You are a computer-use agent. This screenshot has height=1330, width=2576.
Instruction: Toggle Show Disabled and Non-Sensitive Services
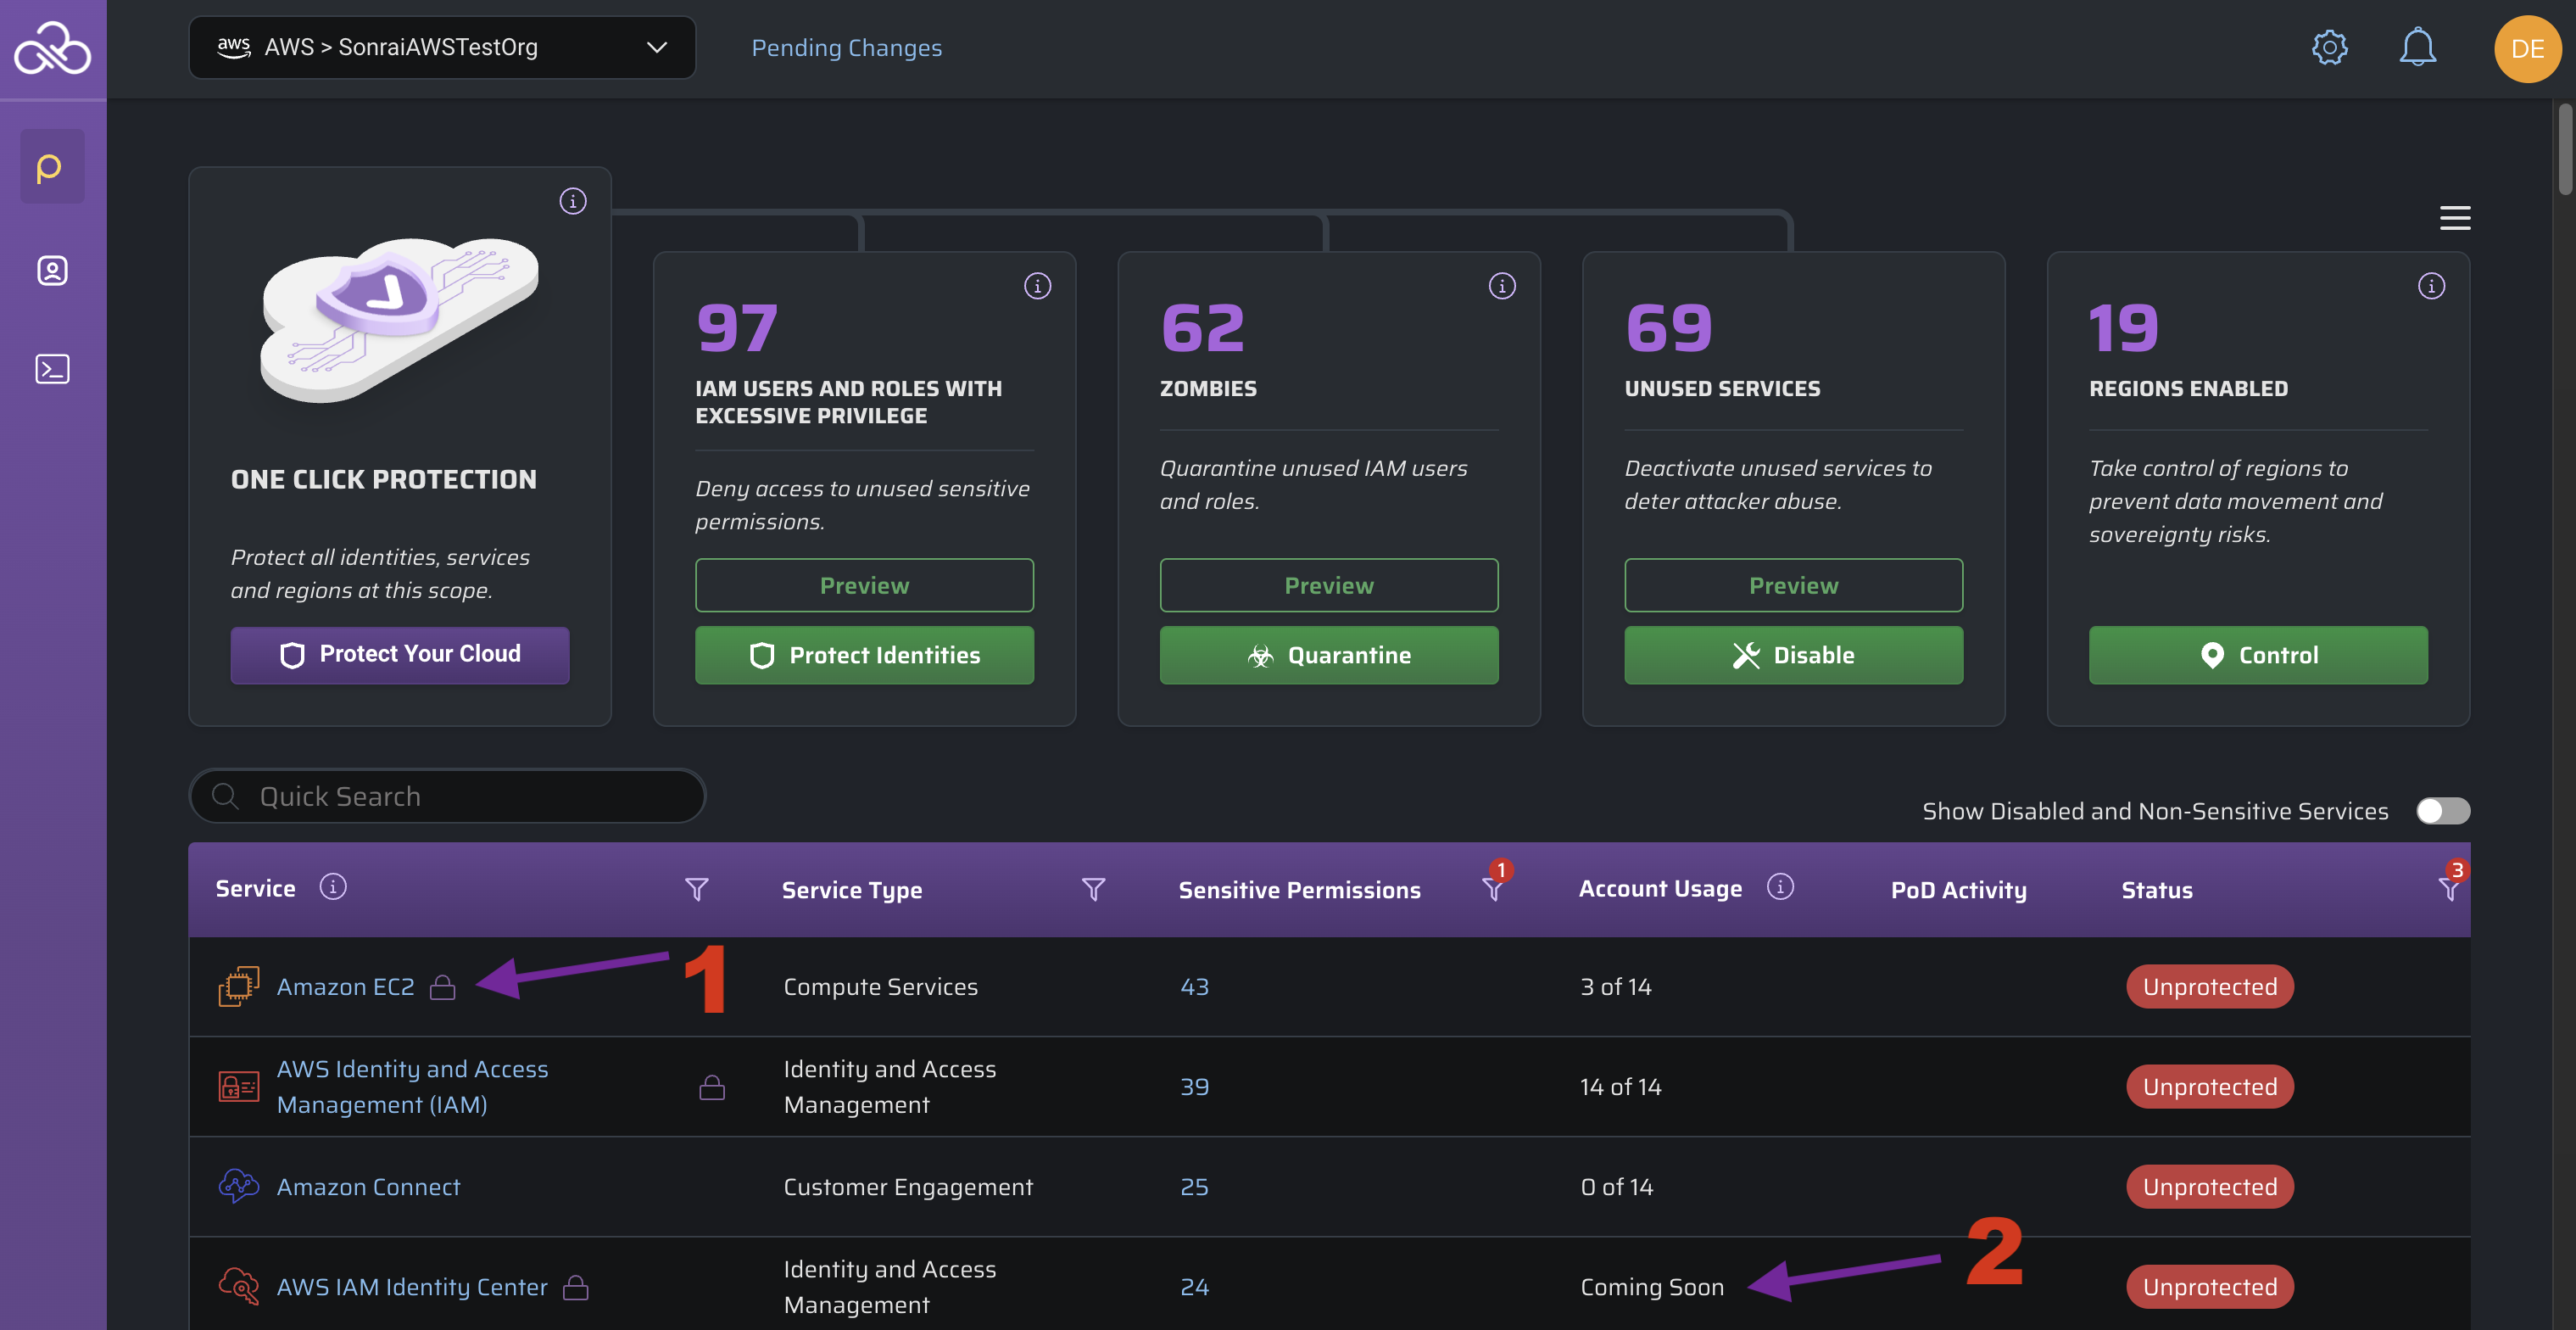[2442, 811]
